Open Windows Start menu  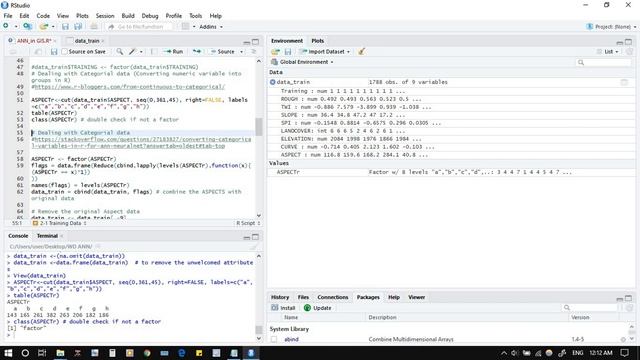[x=8, y=353]
